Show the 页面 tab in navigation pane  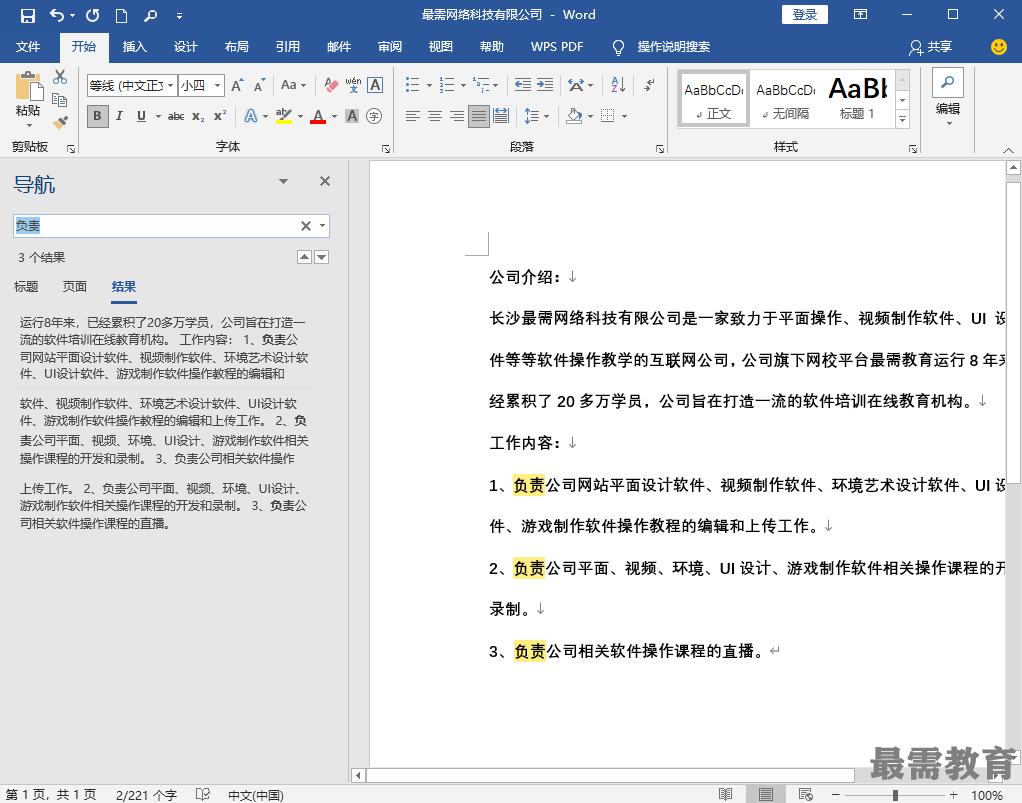click(75, 287)
